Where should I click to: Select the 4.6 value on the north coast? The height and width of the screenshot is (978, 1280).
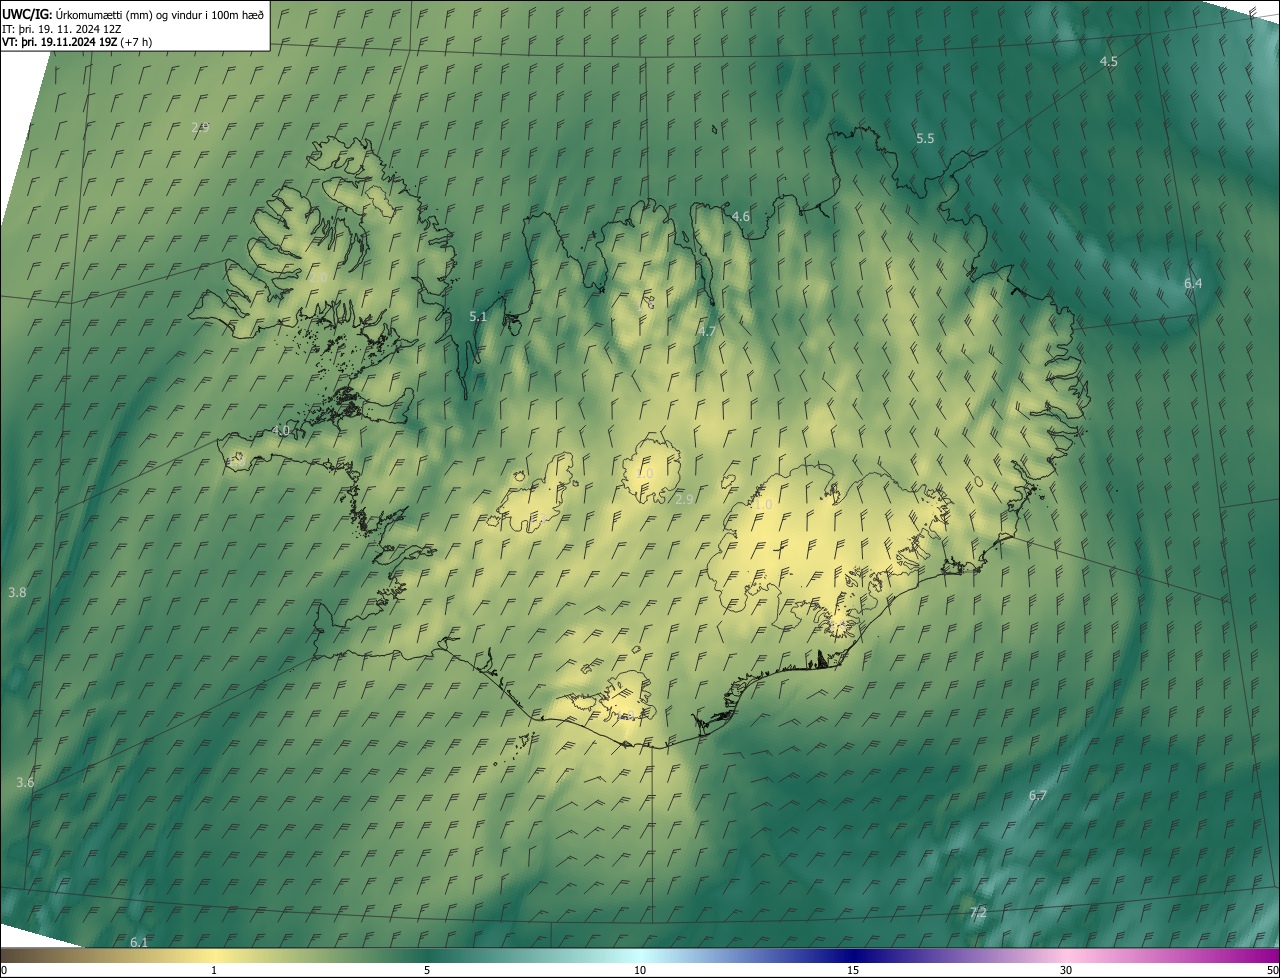click(741, 216)
